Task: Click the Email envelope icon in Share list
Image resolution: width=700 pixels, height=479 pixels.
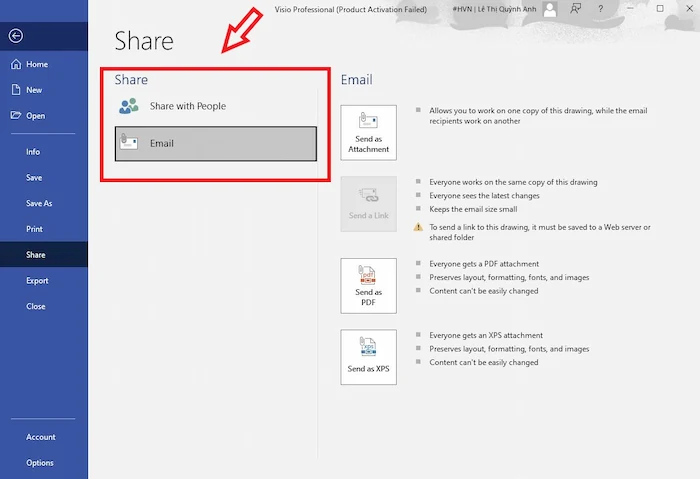Action: (129, 142)
